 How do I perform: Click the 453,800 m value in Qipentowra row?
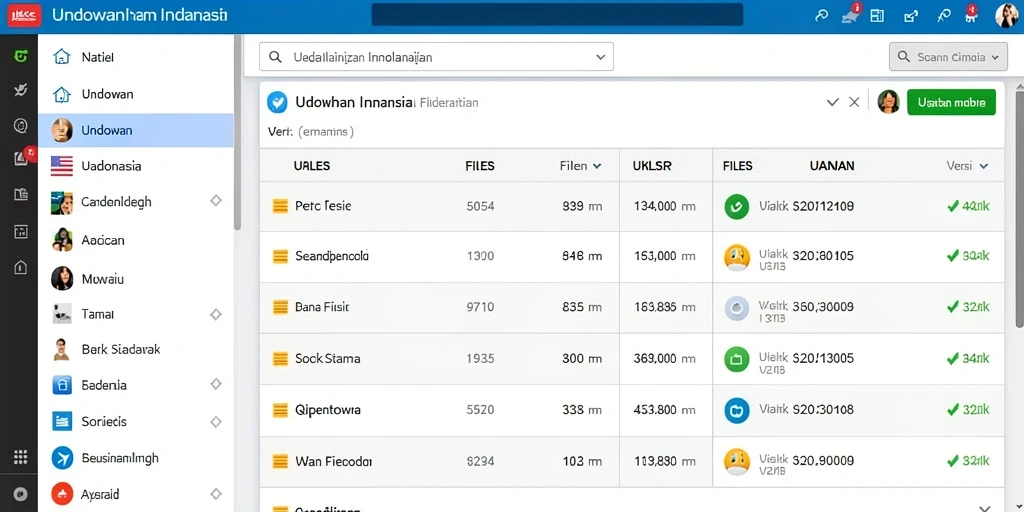tap(665, 410)
